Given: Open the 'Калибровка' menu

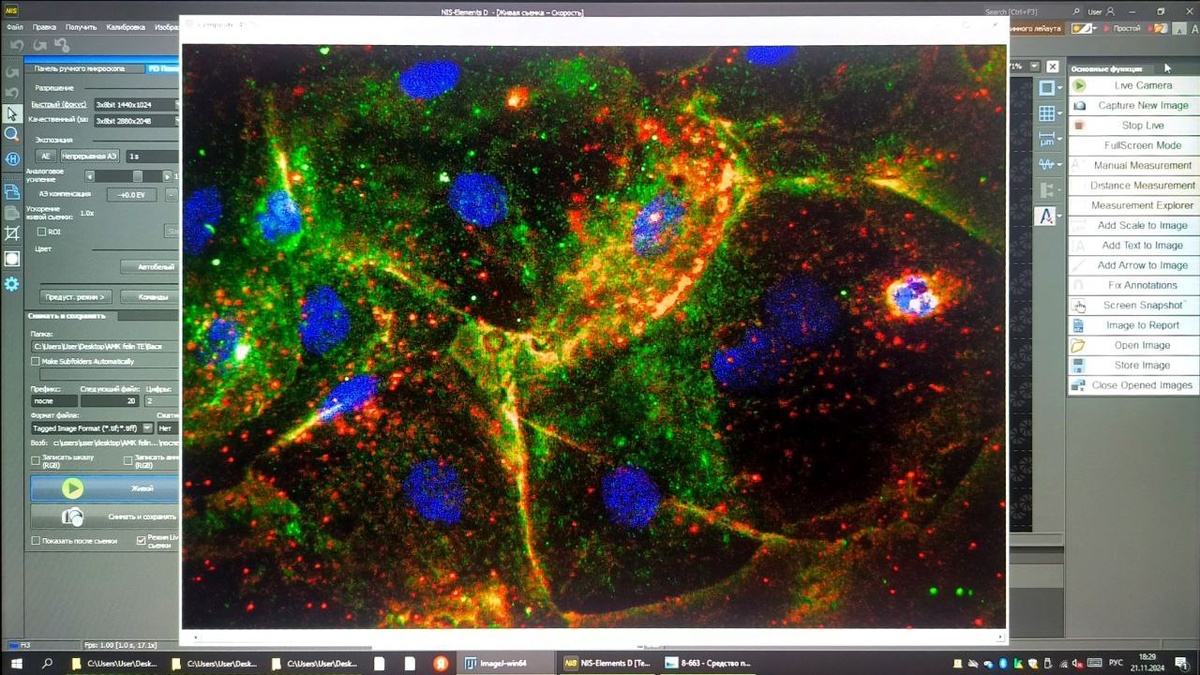Looking at the screenshot, I should (x=126, y=27).
